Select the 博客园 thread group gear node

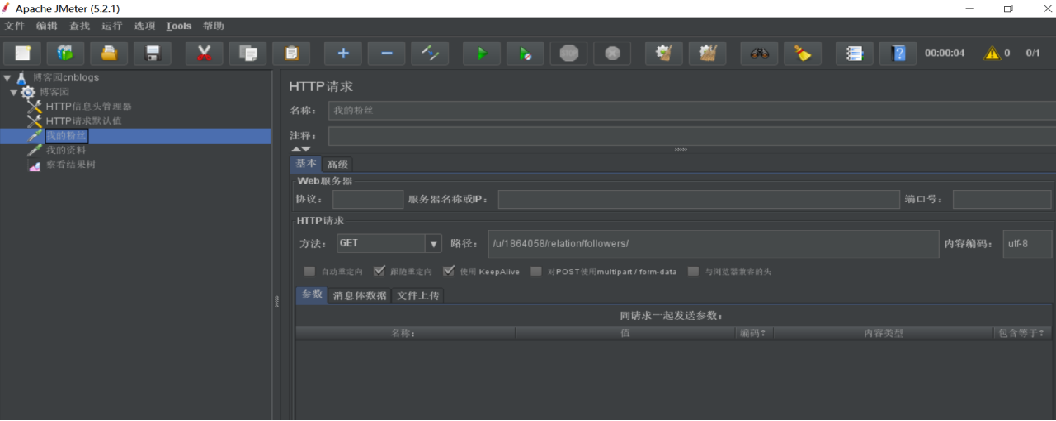pos(55,92)
